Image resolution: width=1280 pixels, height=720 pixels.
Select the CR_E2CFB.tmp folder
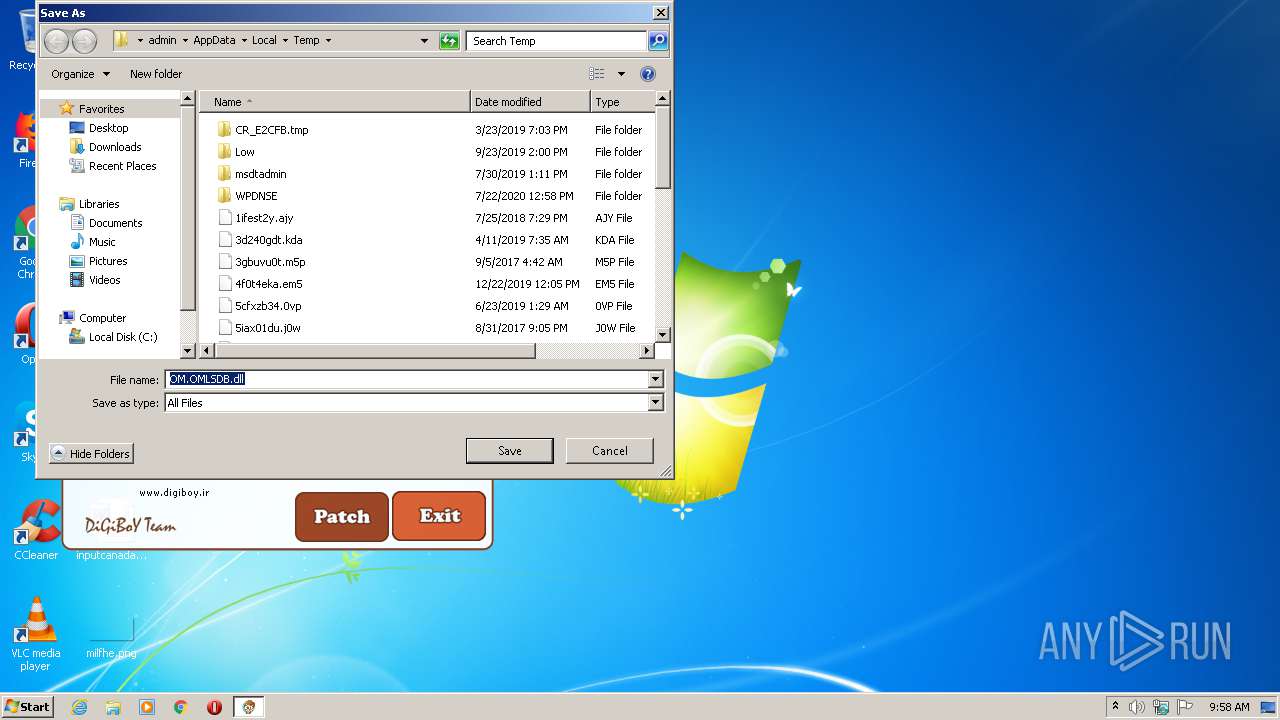click(x=271, y=130)
